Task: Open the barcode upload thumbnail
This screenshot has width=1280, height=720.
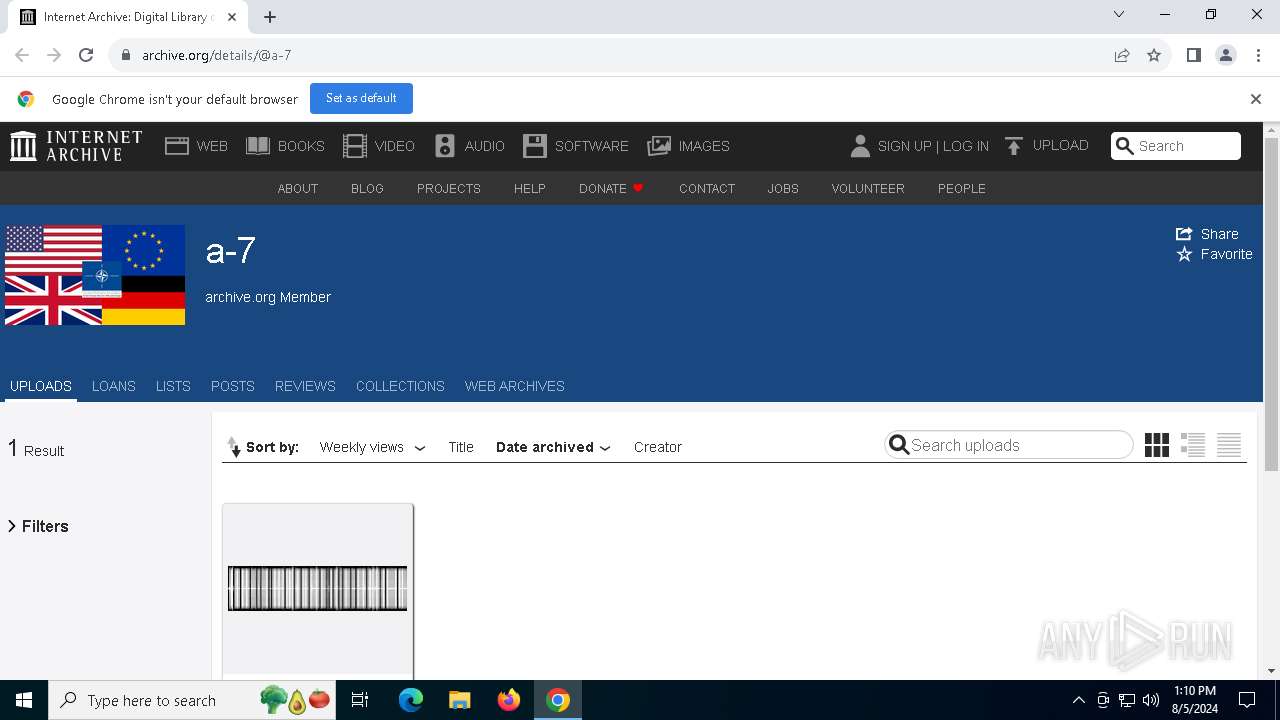Action: (x=318, y=588)
